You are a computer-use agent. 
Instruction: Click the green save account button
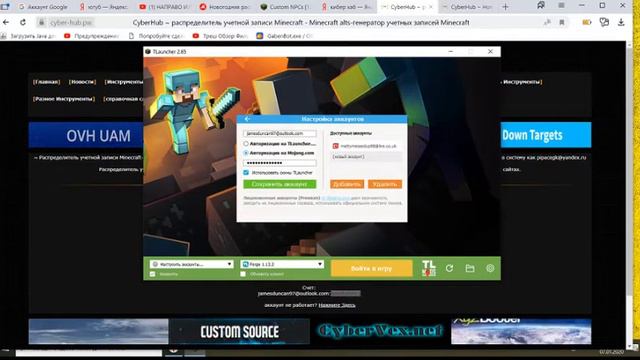[280, 184]
